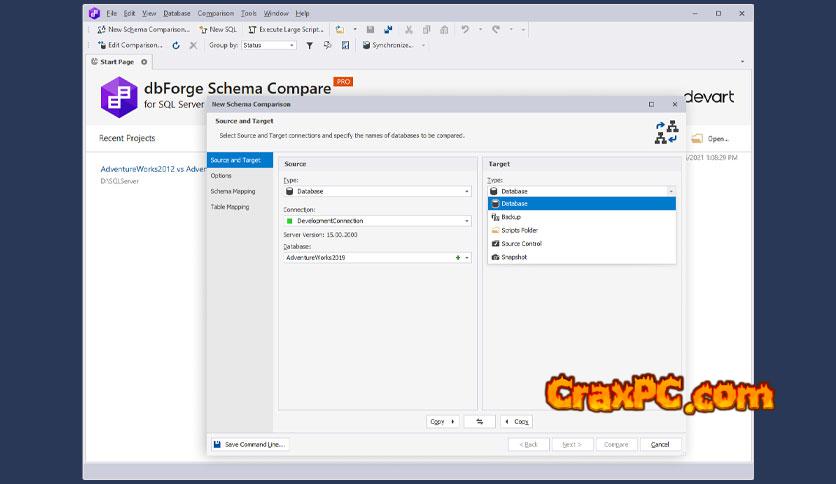The image size is (836, 484).
Task: Click the Filter funnel toolbar icon
Action: pyautogui.click(x=309, y=45)
